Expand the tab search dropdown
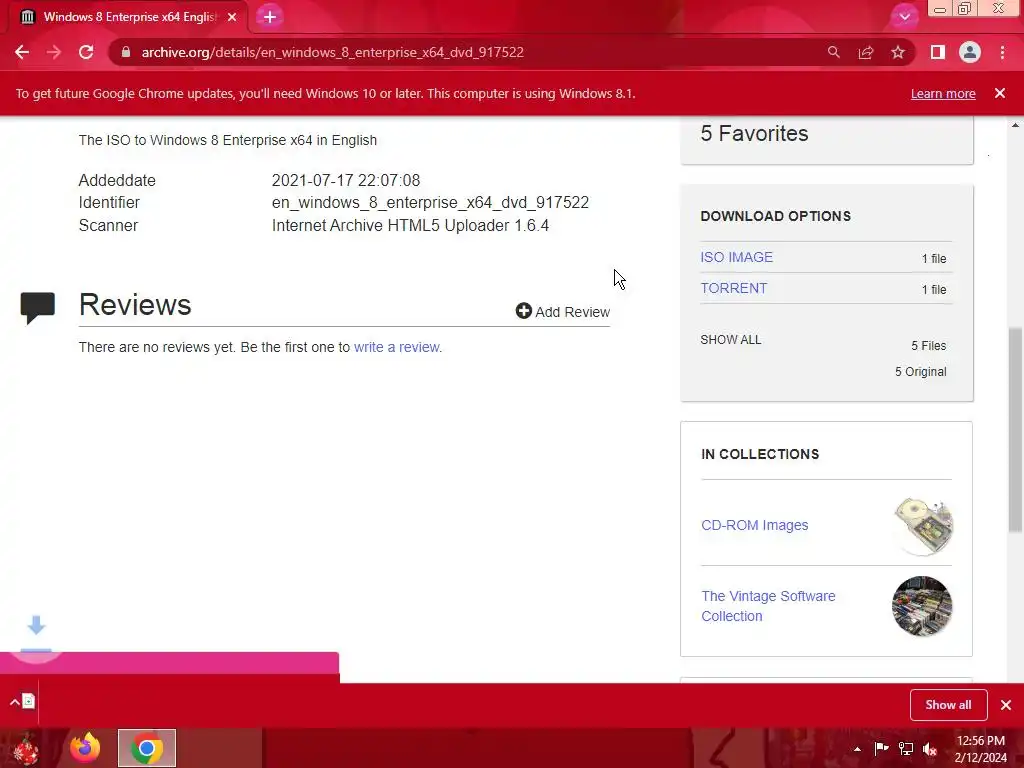Viewport: 1024px width, 768px height. click(x=904, y=17)
